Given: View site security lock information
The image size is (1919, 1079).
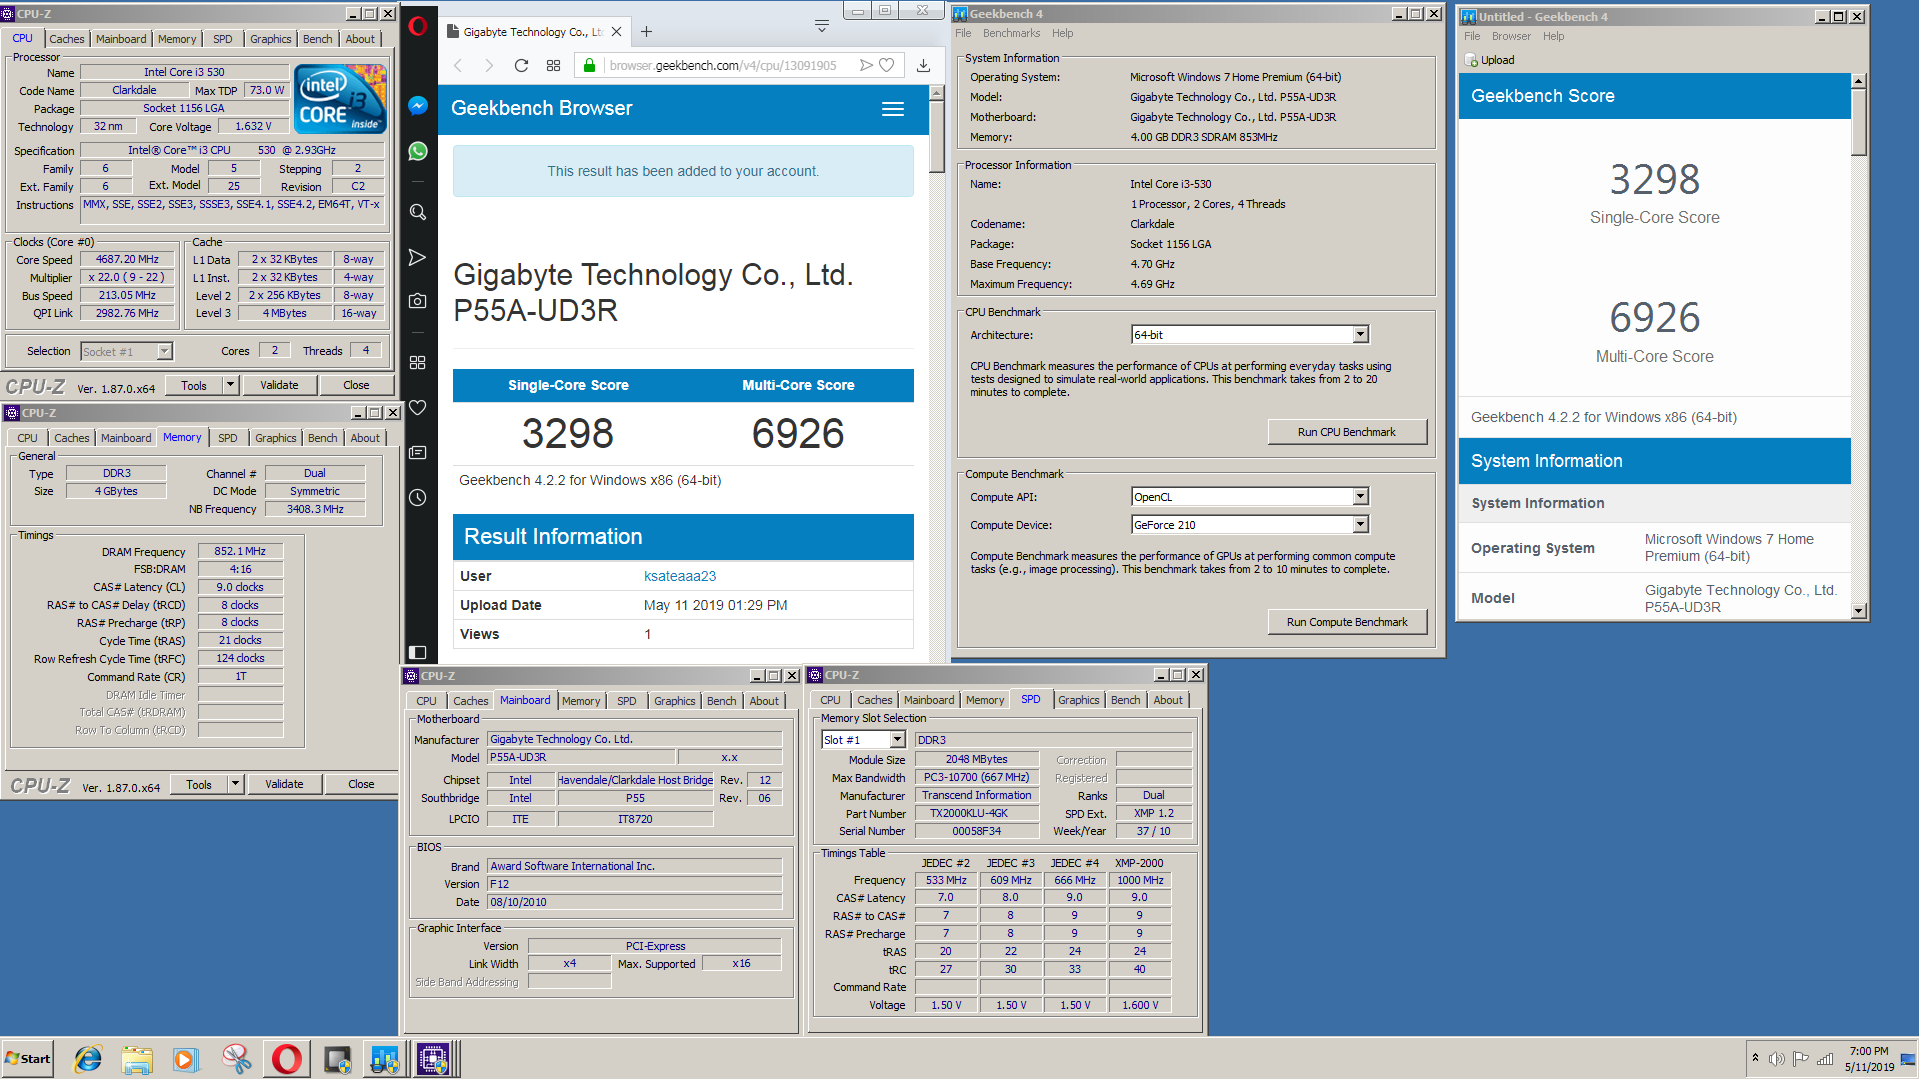Looking at the screenshot, I should pos(590,65).
